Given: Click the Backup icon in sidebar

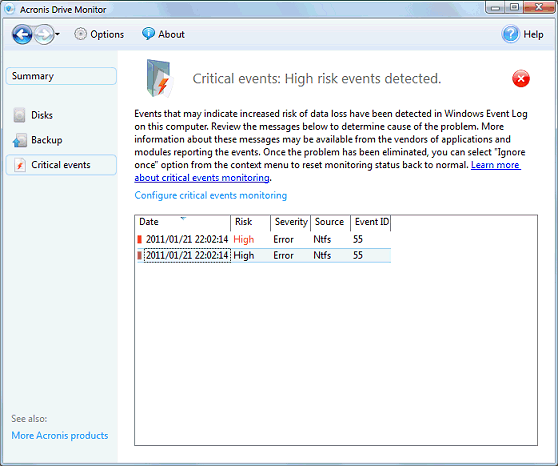Looking at the screenshot, I should (x=20, y=140).
